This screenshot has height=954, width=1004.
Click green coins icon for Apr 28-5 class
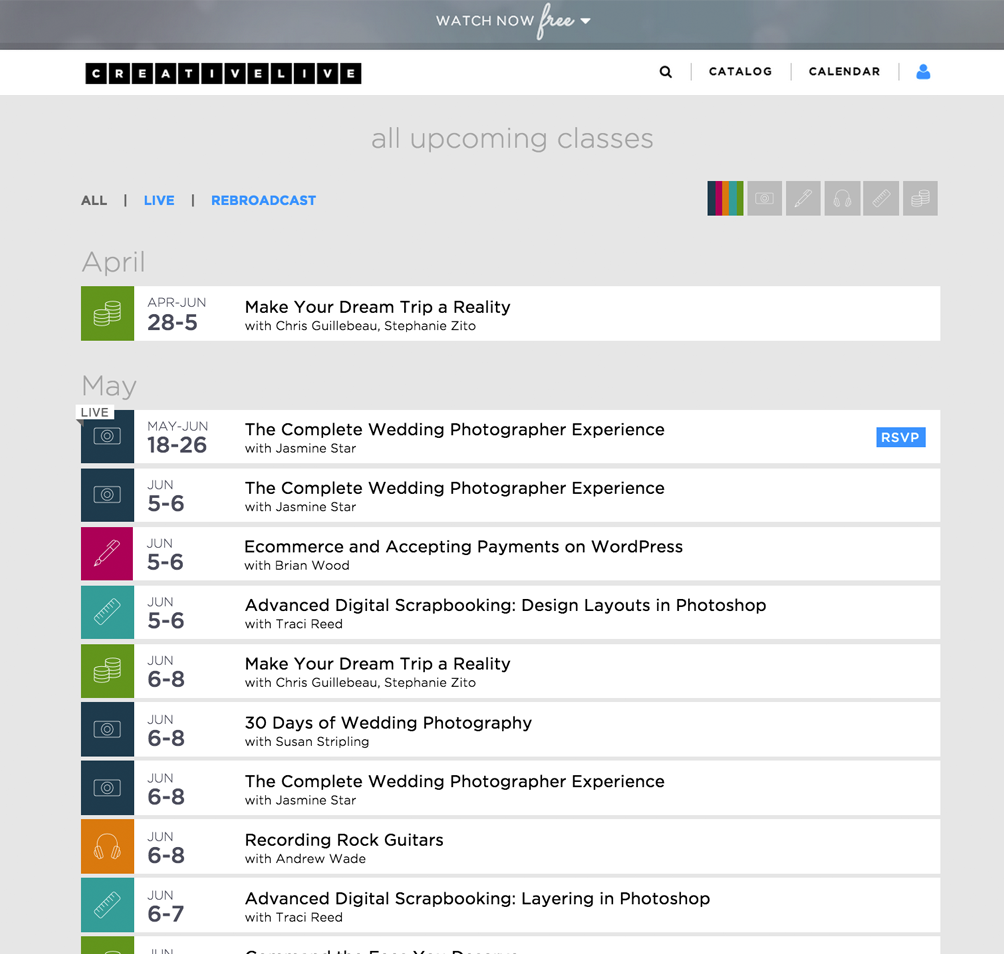(108, 314)
